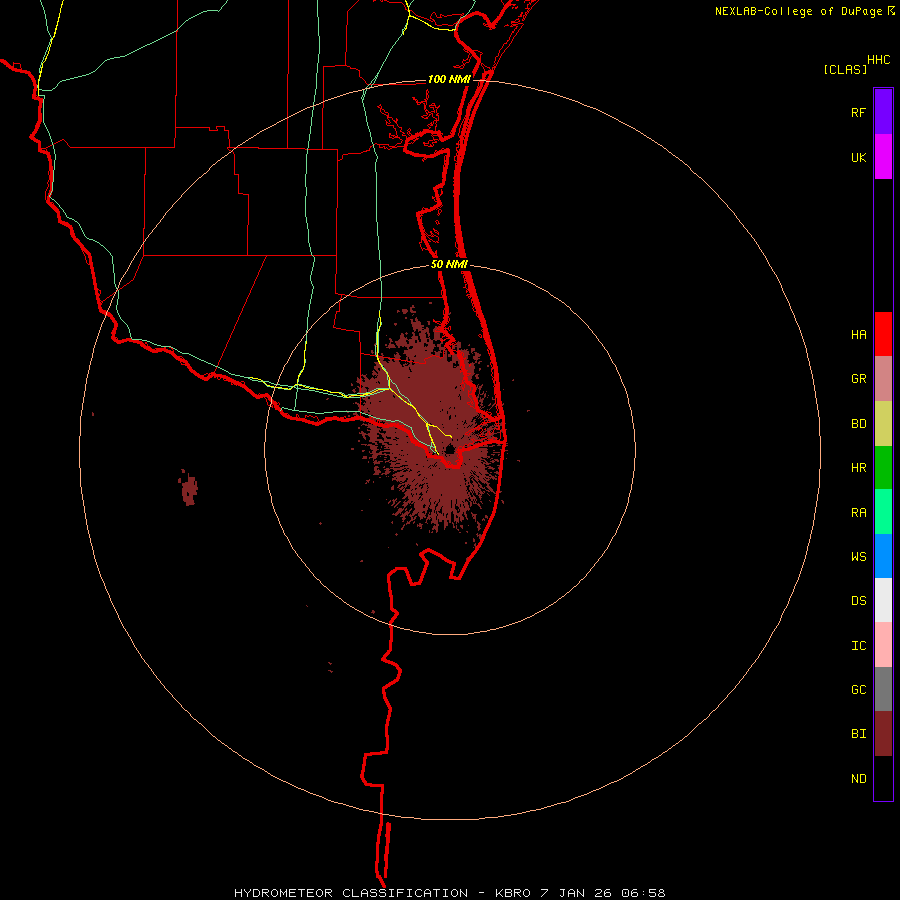Screen dimensions: 900x900
Task: Click the KBRO radar site center dot
Action: coord(450,448)
